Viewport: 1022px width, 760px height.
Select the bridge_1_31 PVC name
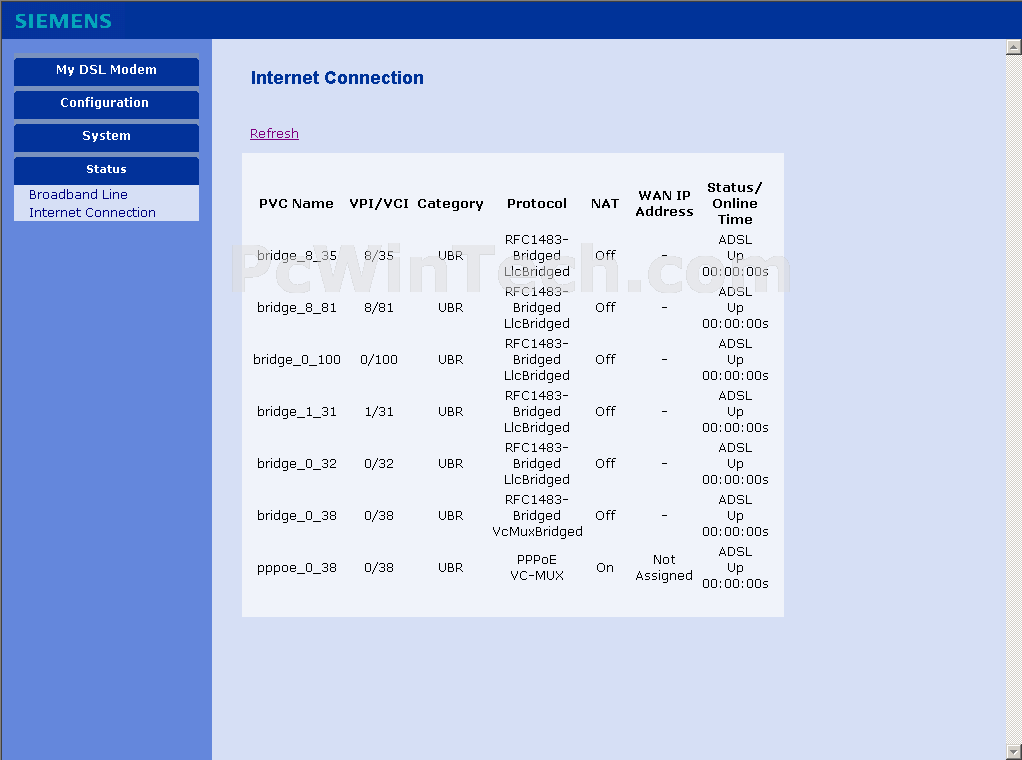(297, 412)
